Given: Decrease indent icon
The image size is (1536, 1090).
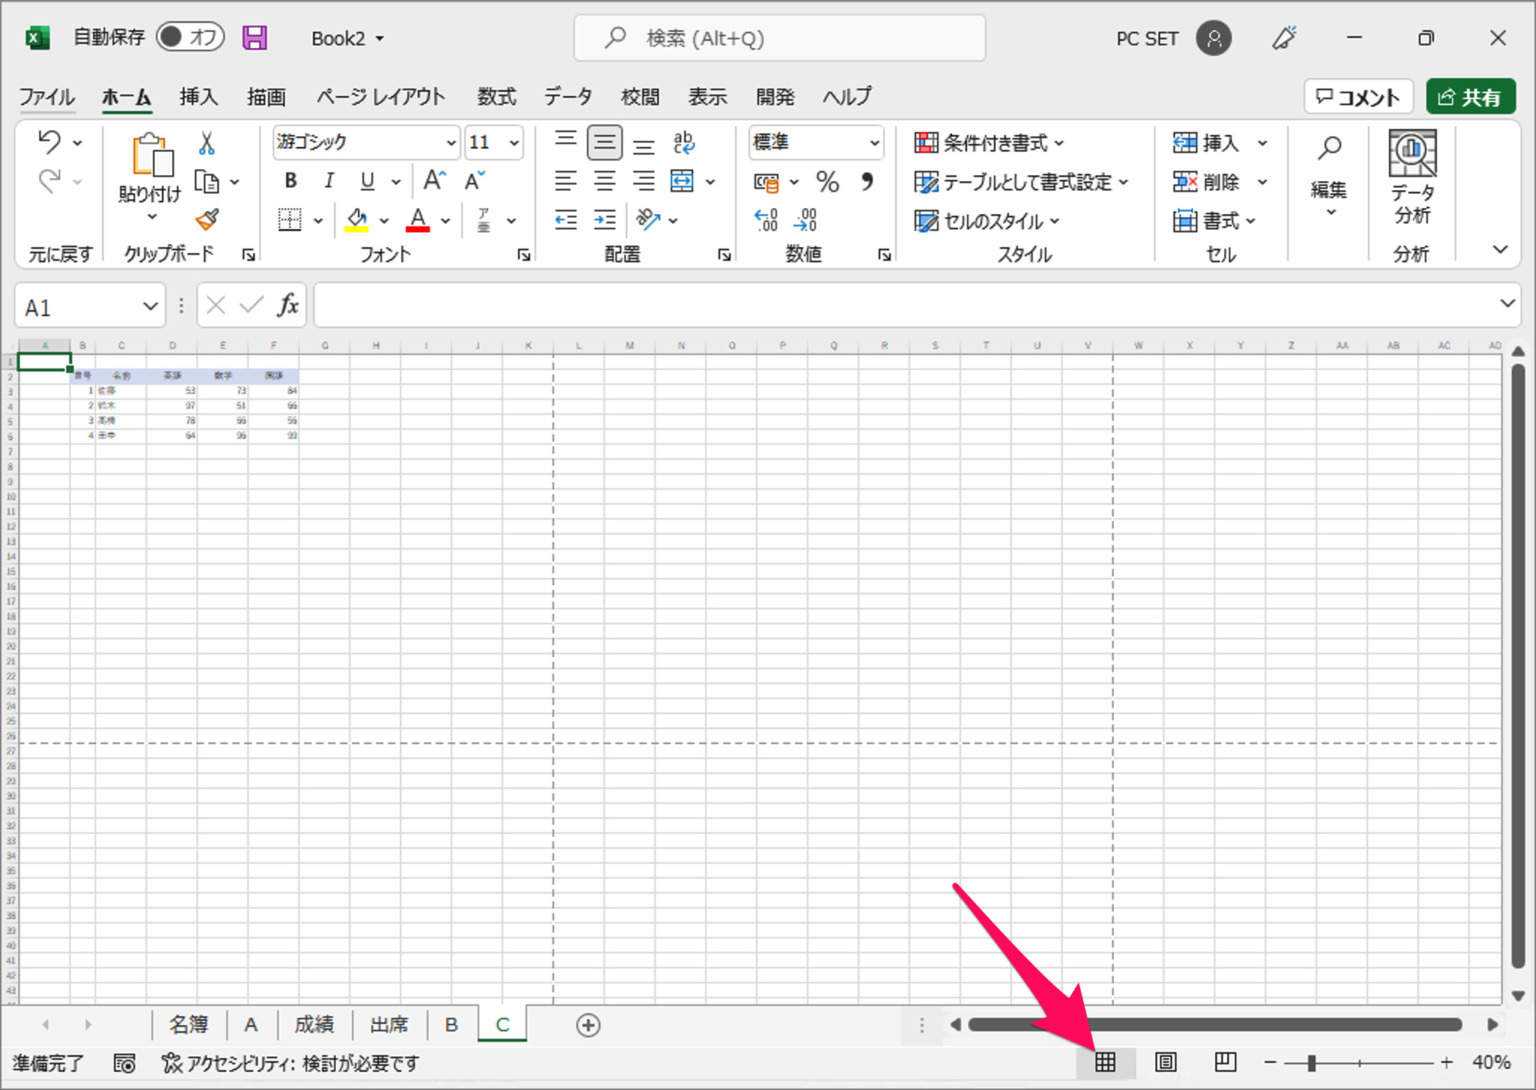Looking at the screenshot, I should tap(566, 220).
